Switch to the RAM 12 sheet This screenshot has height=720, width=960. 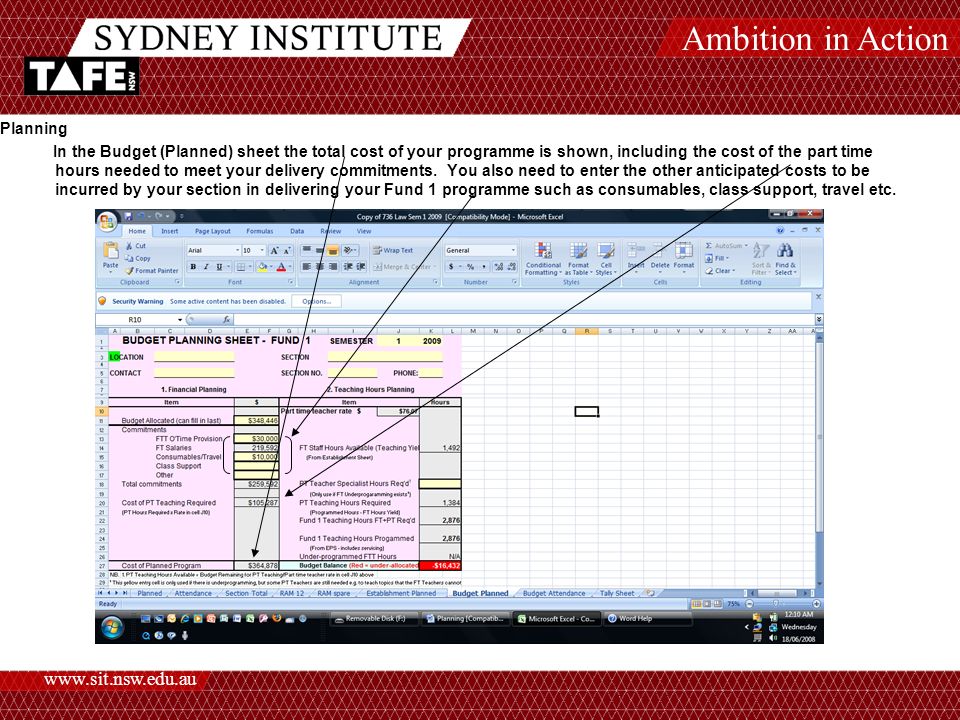tap(292, 593)
